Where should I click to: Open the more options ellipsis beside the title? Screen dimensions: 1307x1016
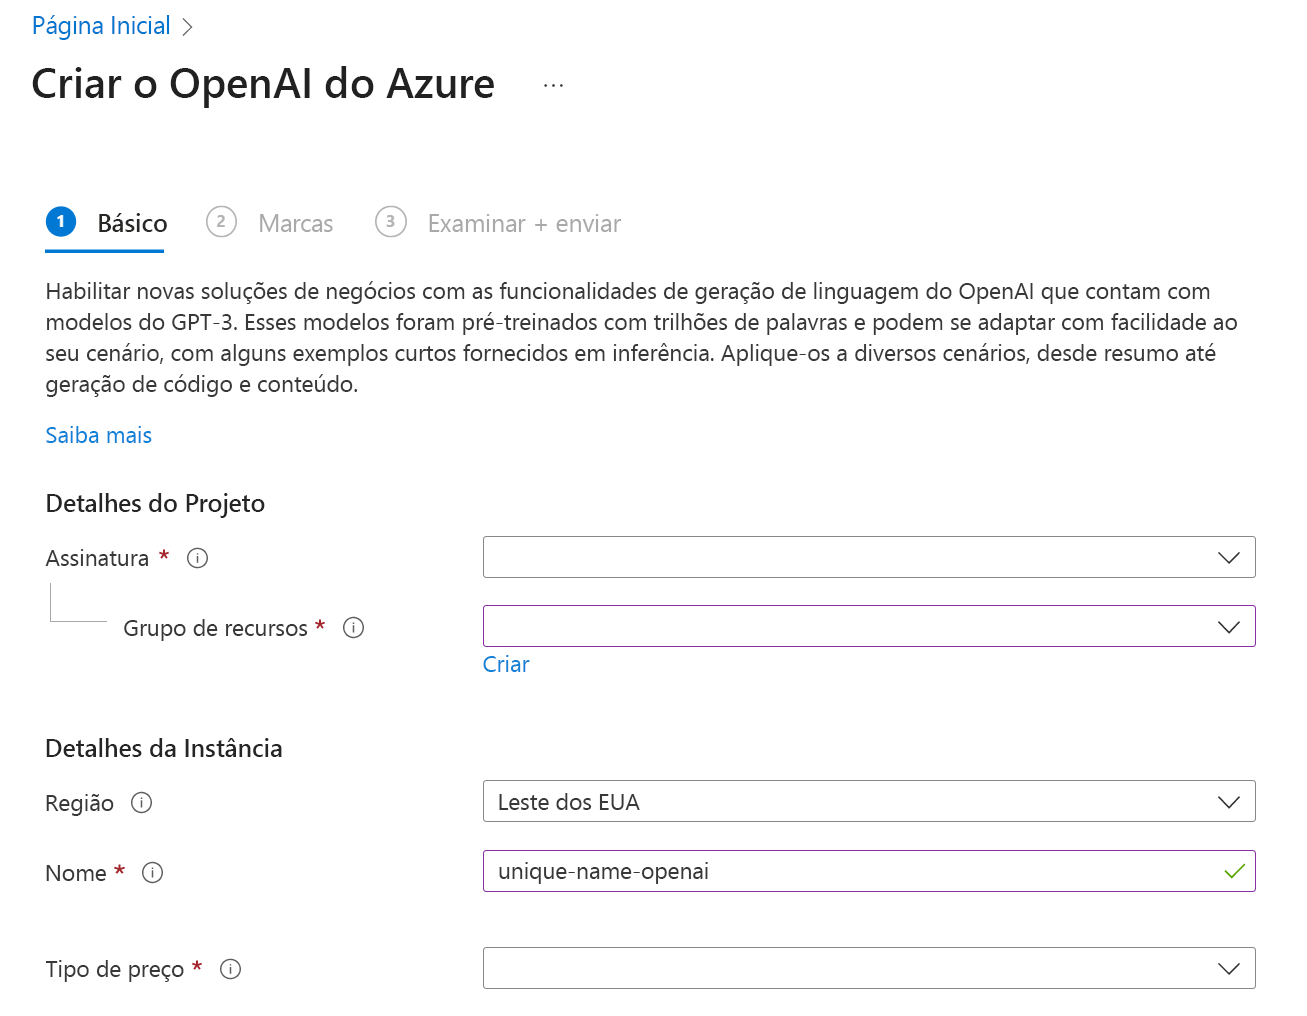pyautogui.click(x=553, y=86)
